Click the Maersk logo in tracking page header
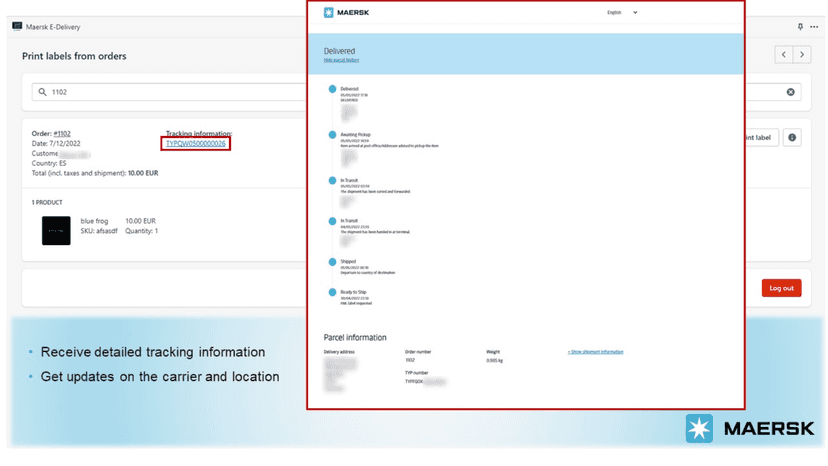This screenshot has width=828, height=466. coord(346,12)
